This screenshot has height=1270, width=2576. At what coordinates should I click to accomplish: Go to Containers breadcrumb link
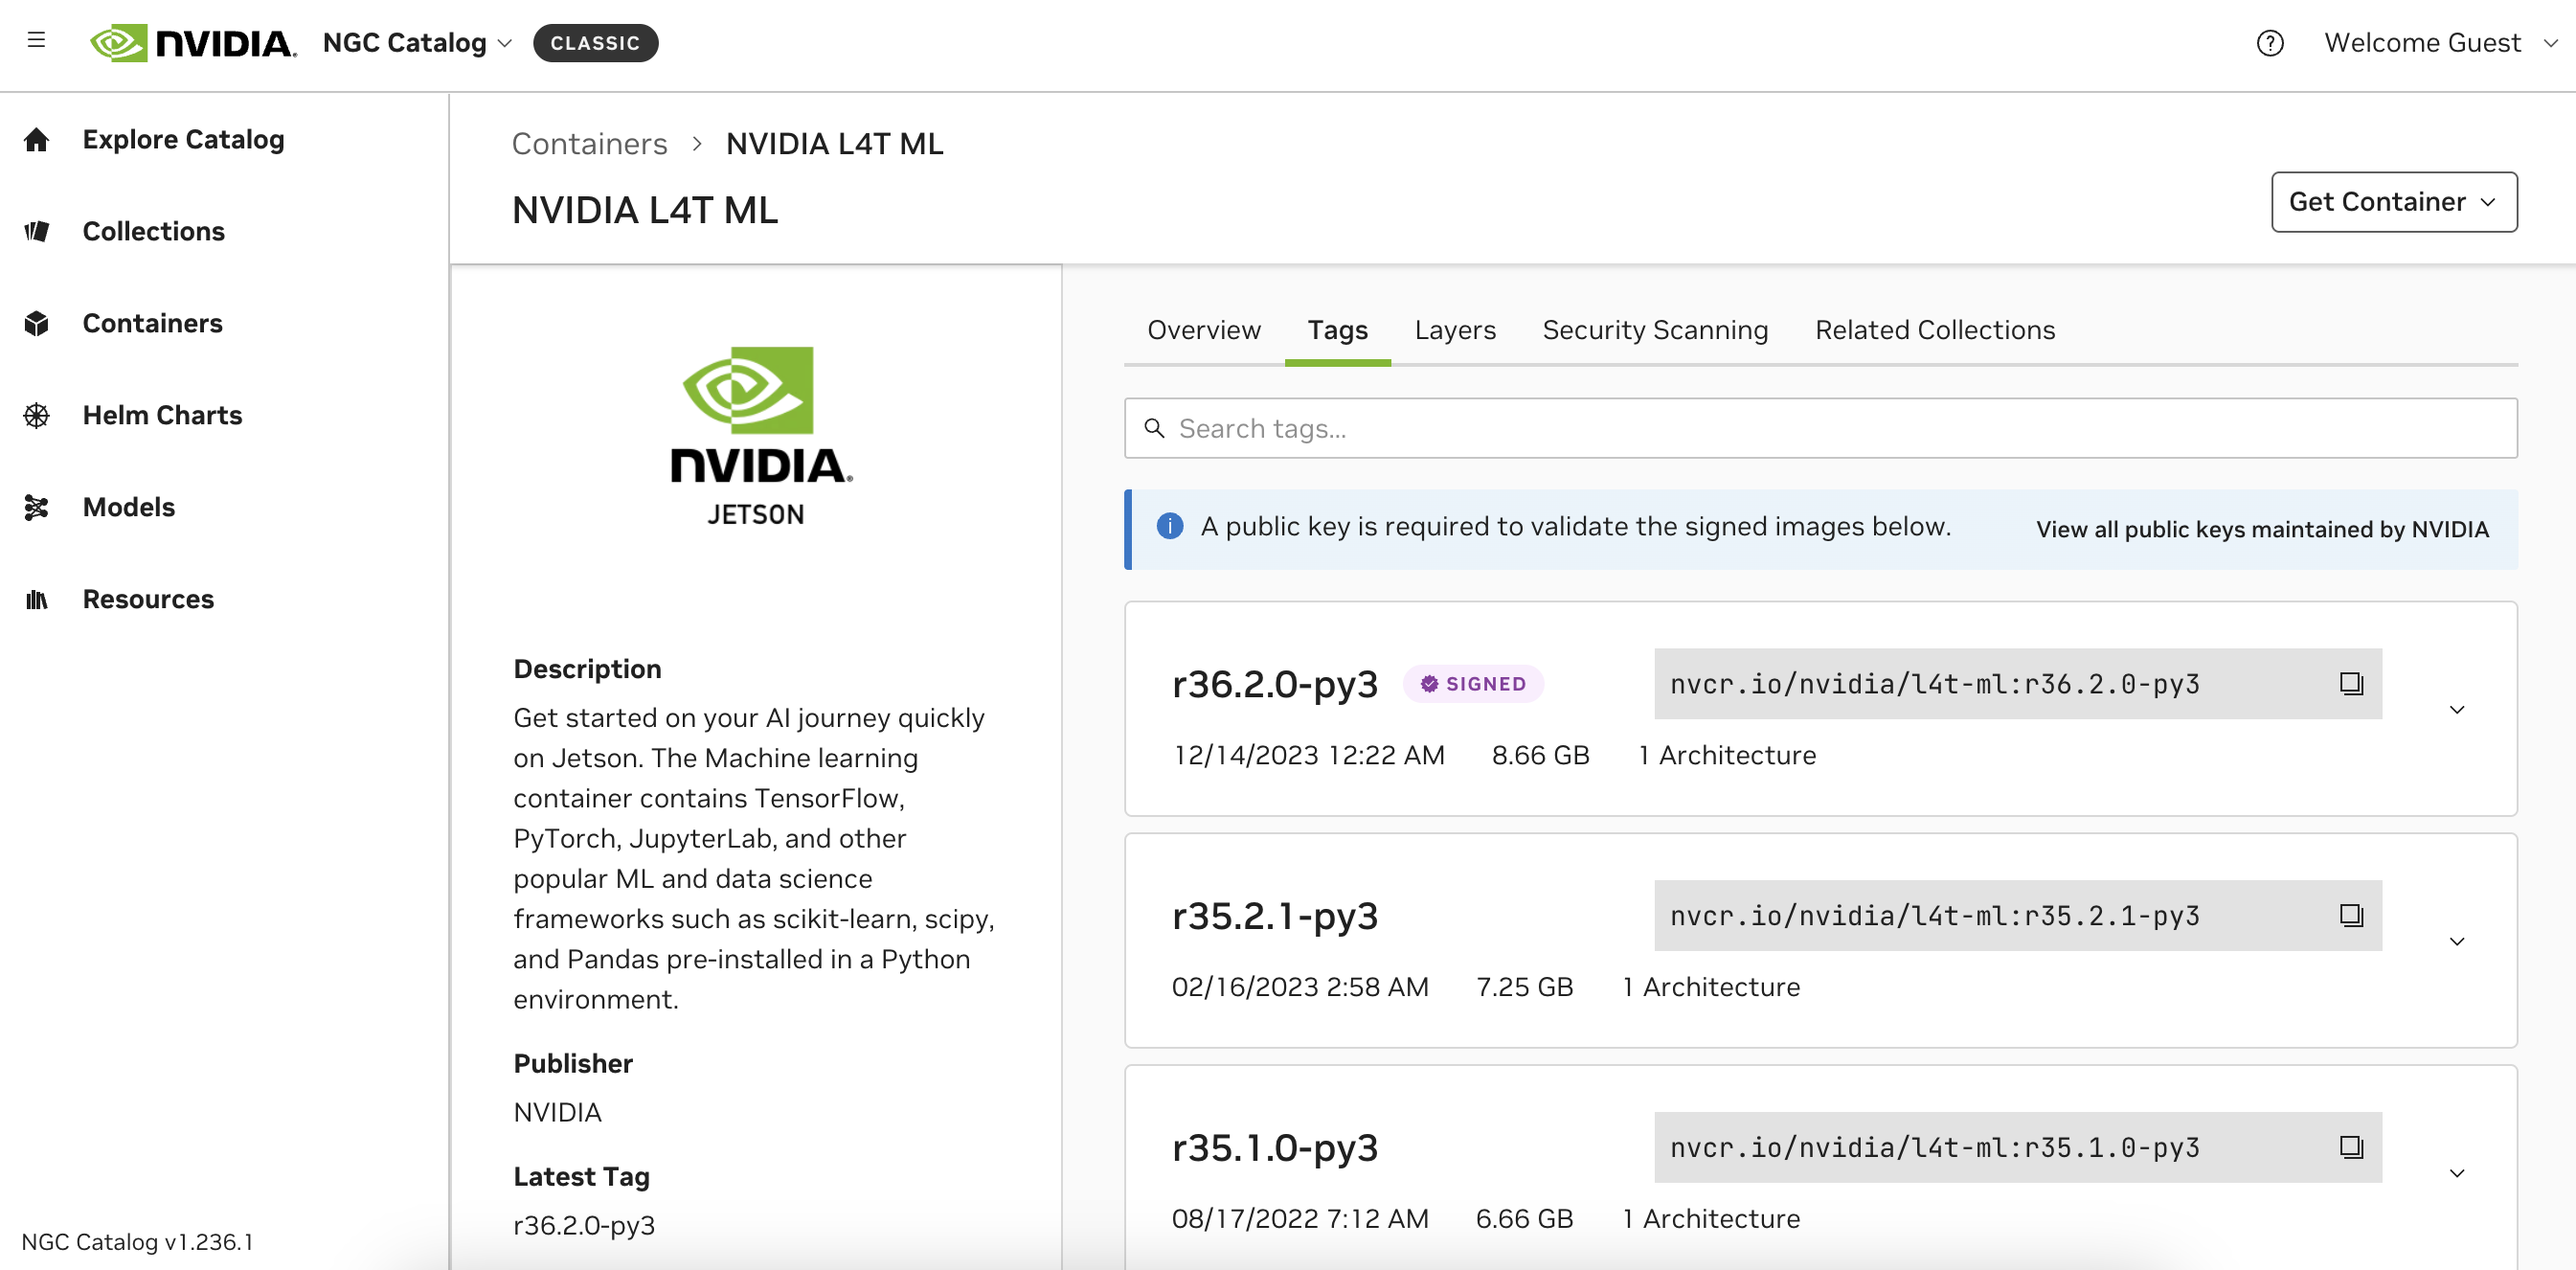pyautogui.click(x=589, y=144)
